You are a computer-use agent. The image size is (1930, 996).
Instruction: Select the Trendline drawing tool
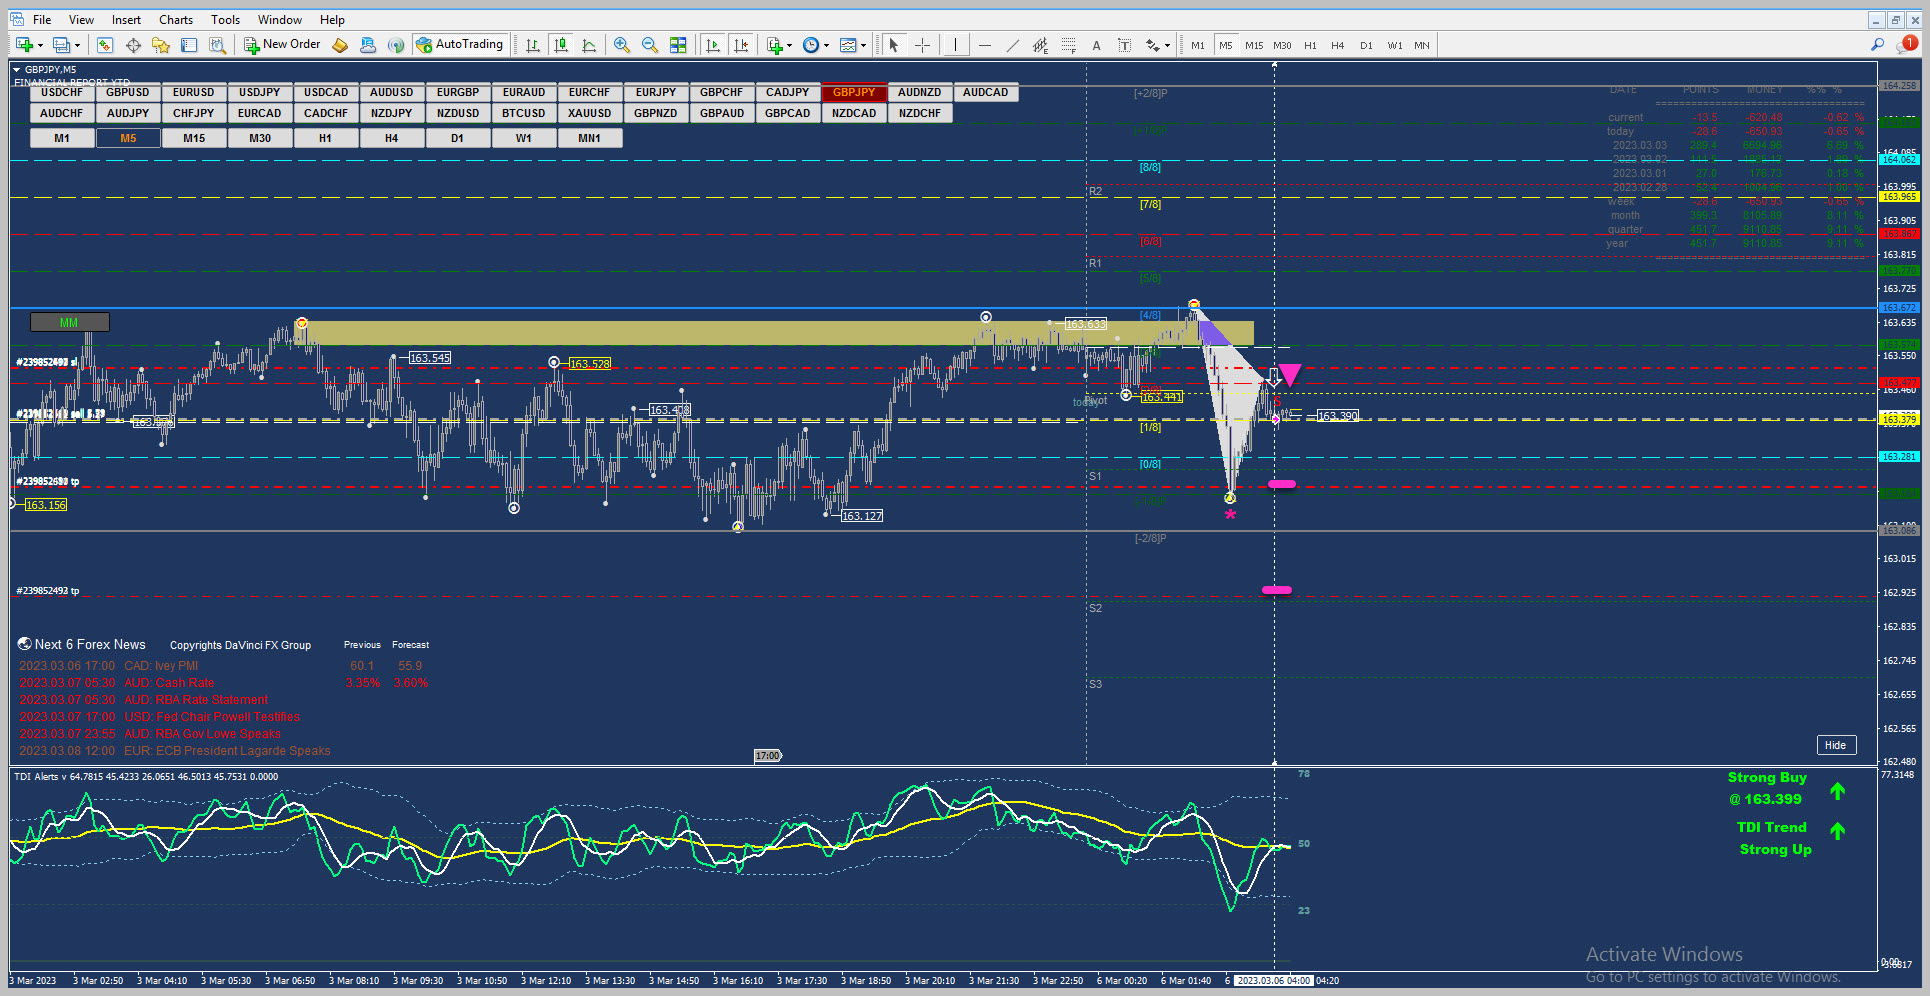(1013, 45)
